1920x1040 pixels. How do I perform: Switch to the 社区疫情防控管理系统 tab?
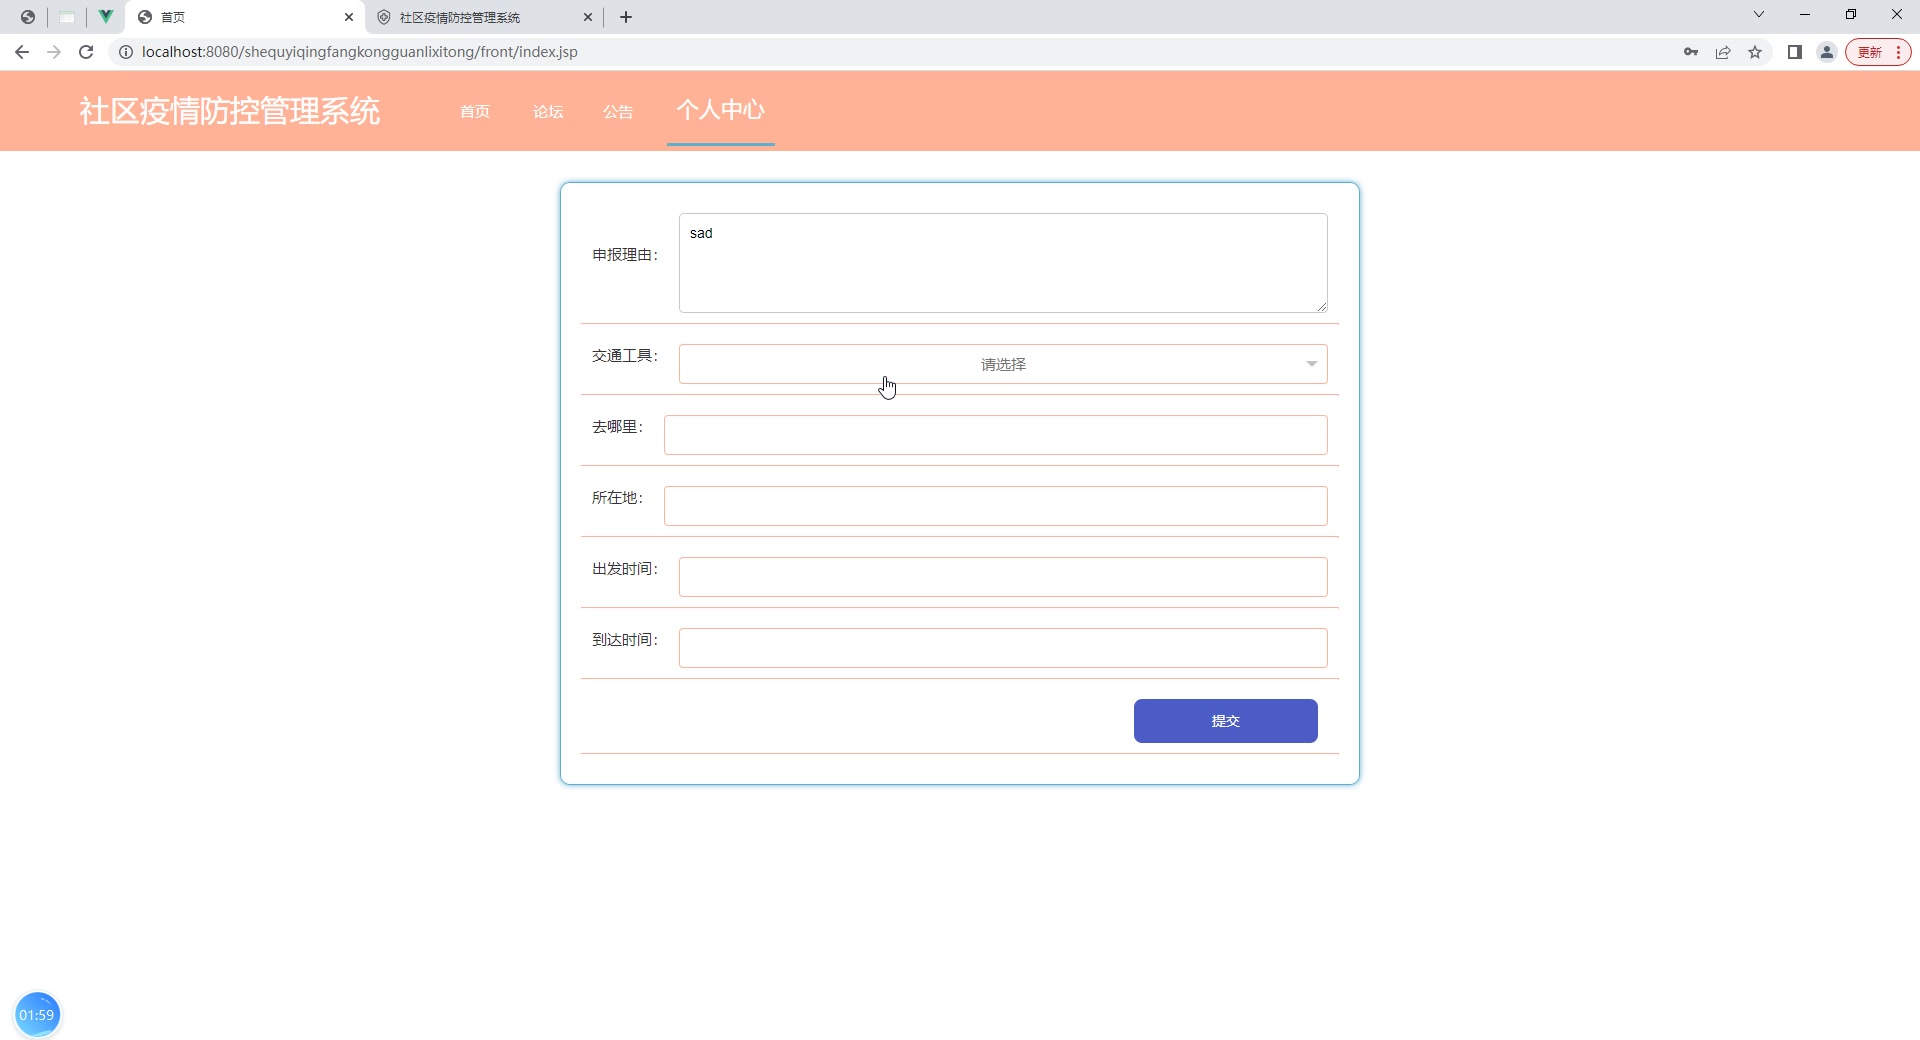tap(485, 17)
